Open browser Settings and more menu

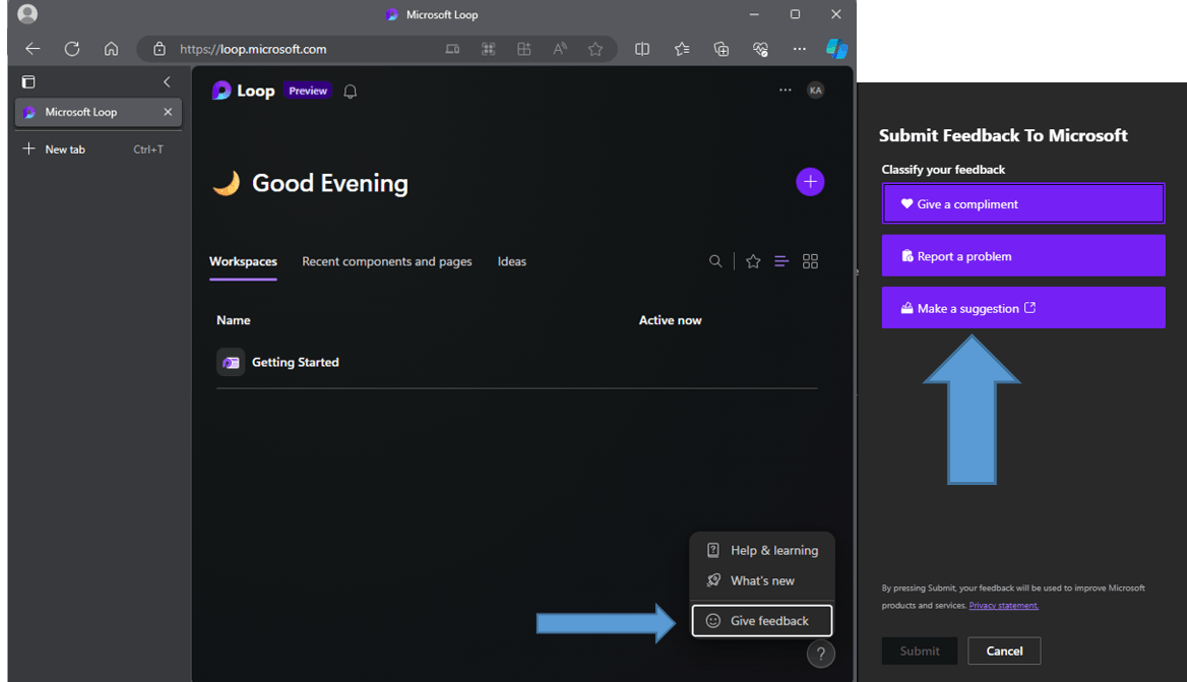[799, 49]
